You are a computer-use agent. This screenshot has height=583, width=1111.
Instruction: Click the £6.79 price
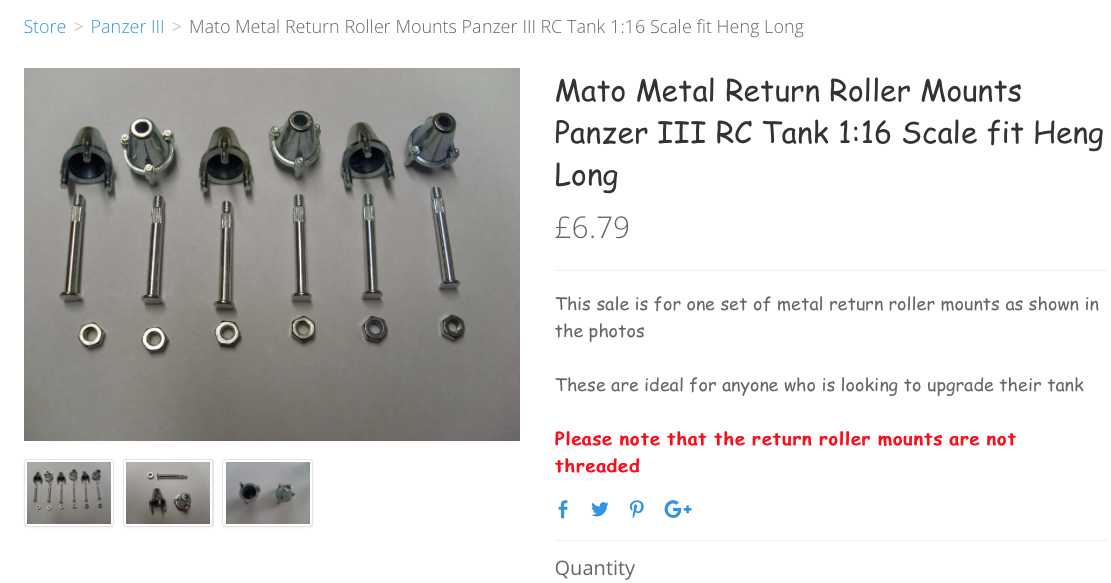click(x=592, y=227)
